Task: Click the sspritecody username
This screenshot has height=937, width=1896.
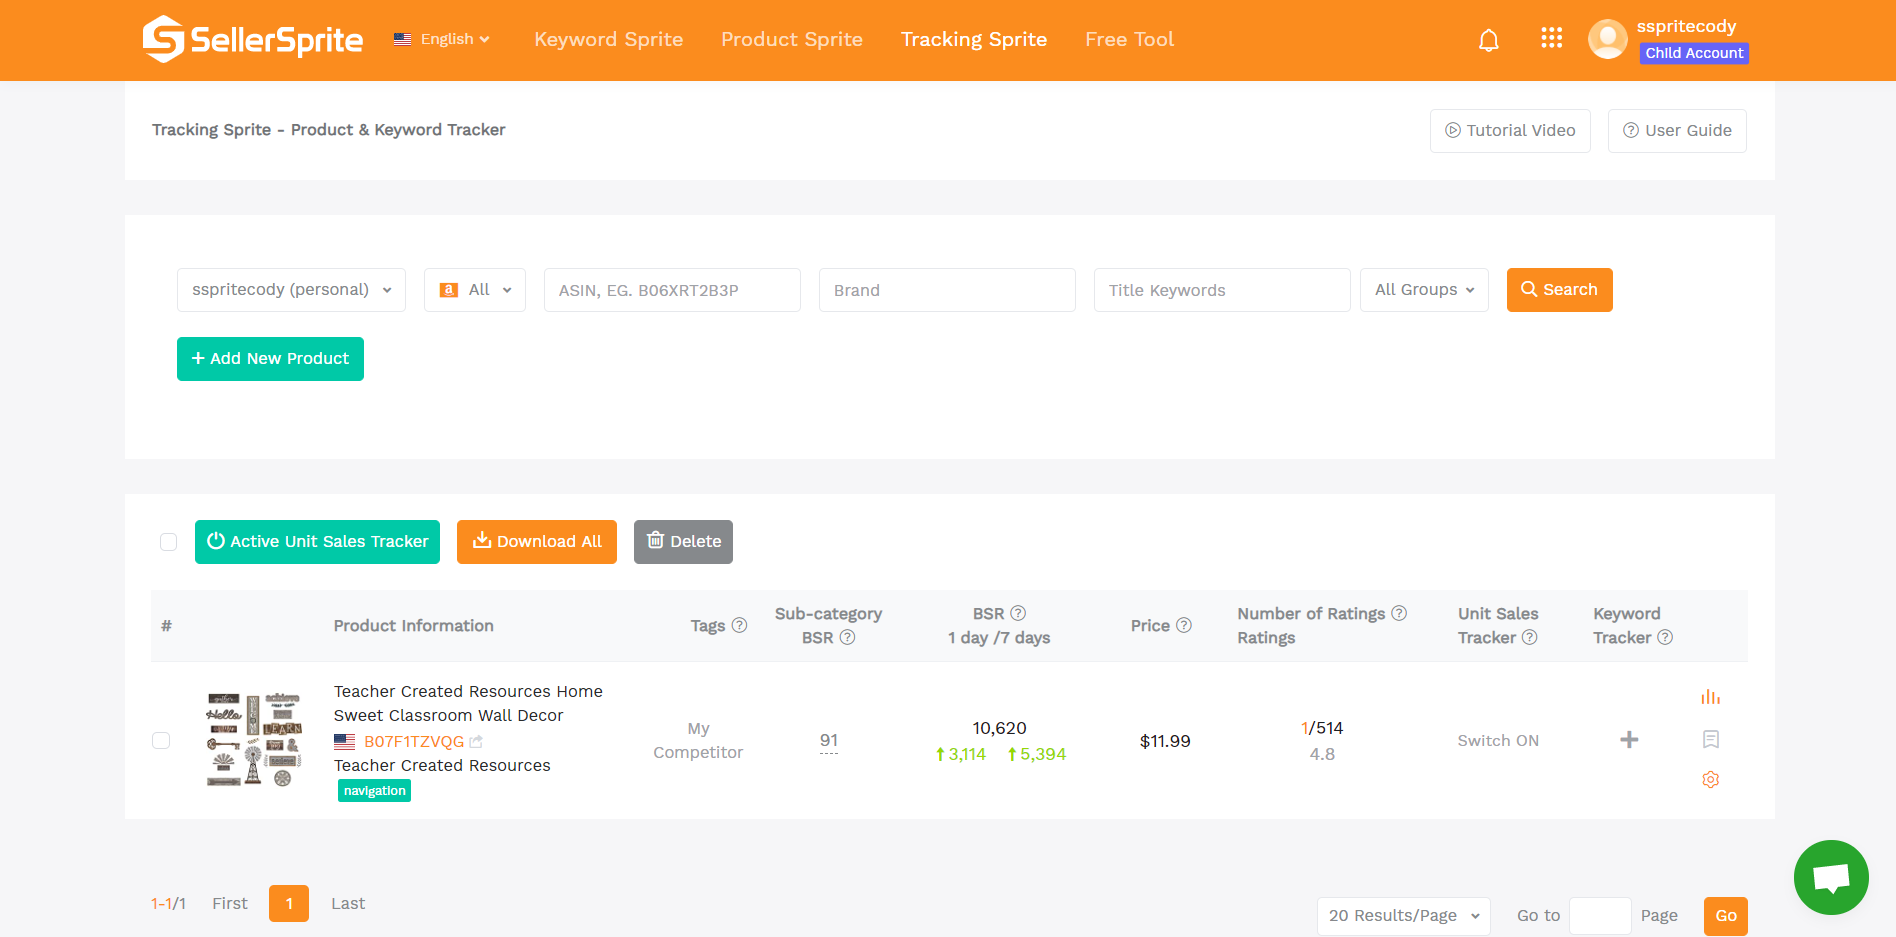Action: click(1686, 26)
